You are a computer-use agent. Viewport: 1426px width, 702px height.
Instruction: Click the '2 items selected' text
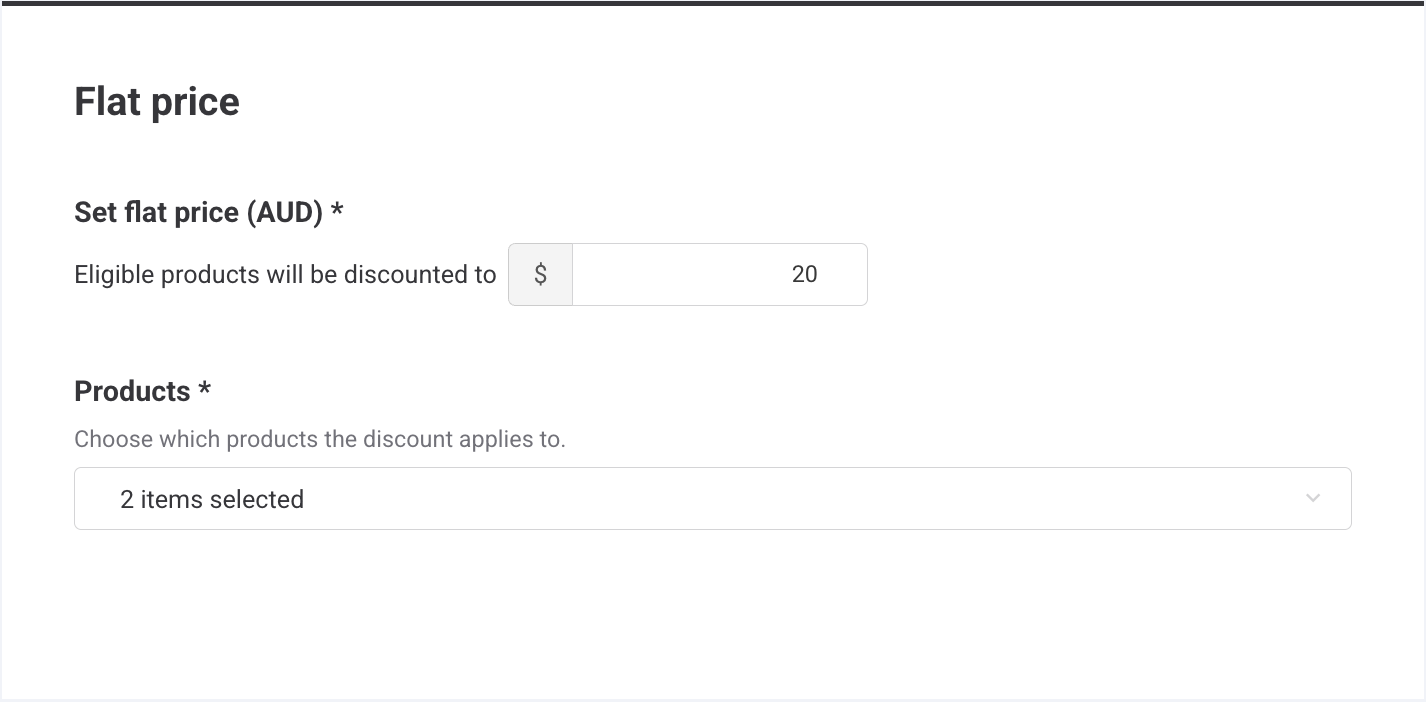click(212, 499)
